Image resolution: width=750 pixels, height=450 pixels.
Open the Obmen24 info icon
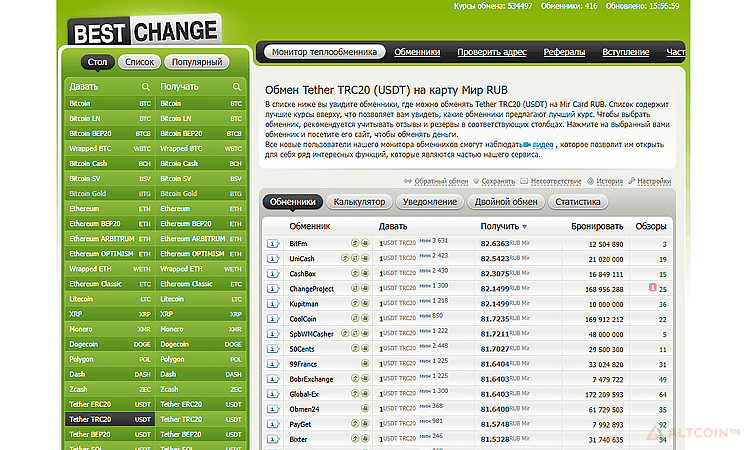point(273,409)
